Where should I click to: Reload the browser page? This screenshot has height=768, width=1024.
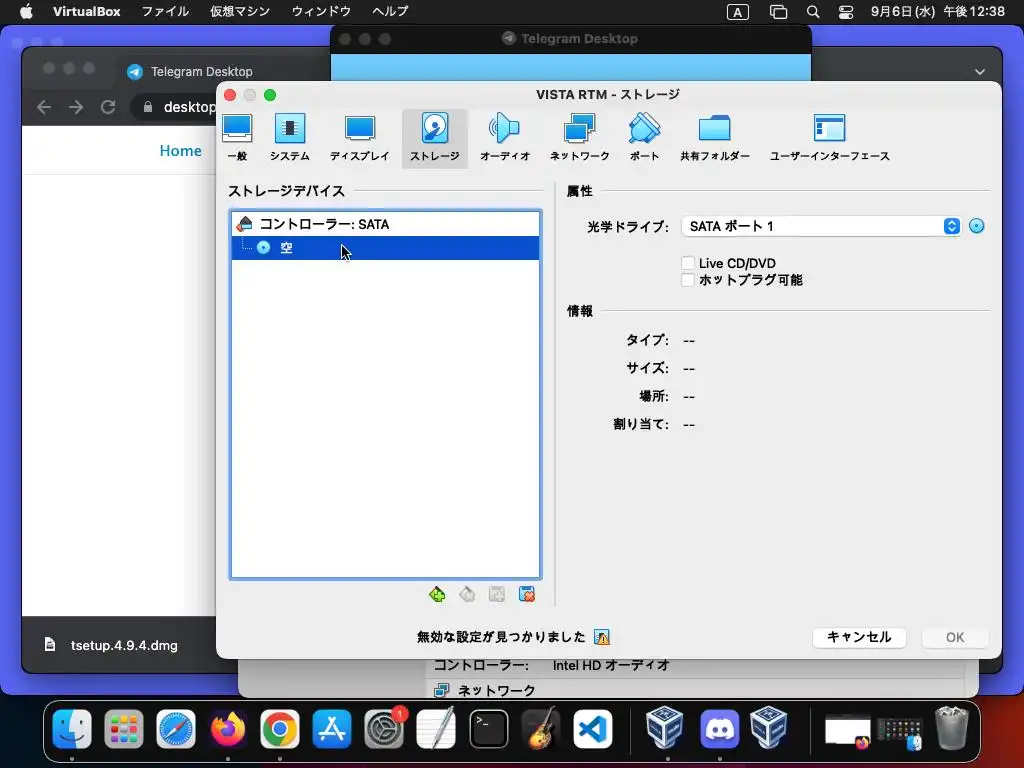[x=108, y=107]
